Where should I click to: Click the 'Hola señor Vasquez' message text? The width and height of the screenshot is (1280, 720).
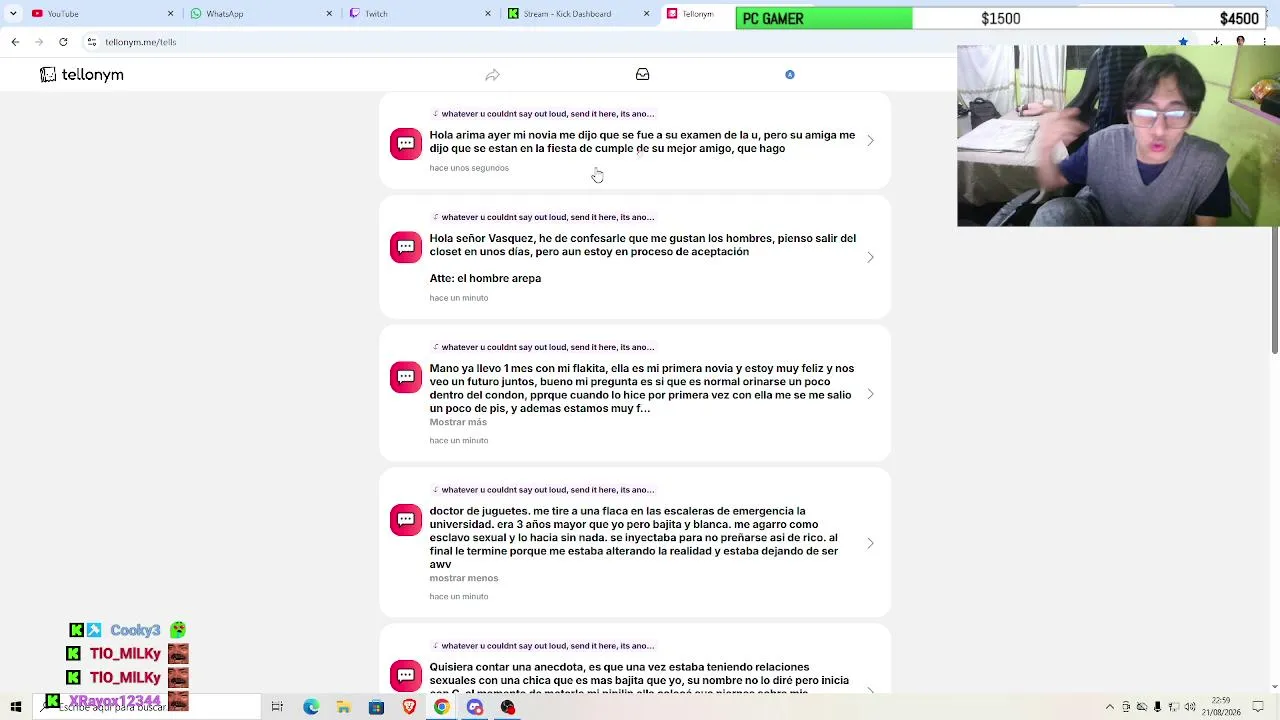coord(642,245)
